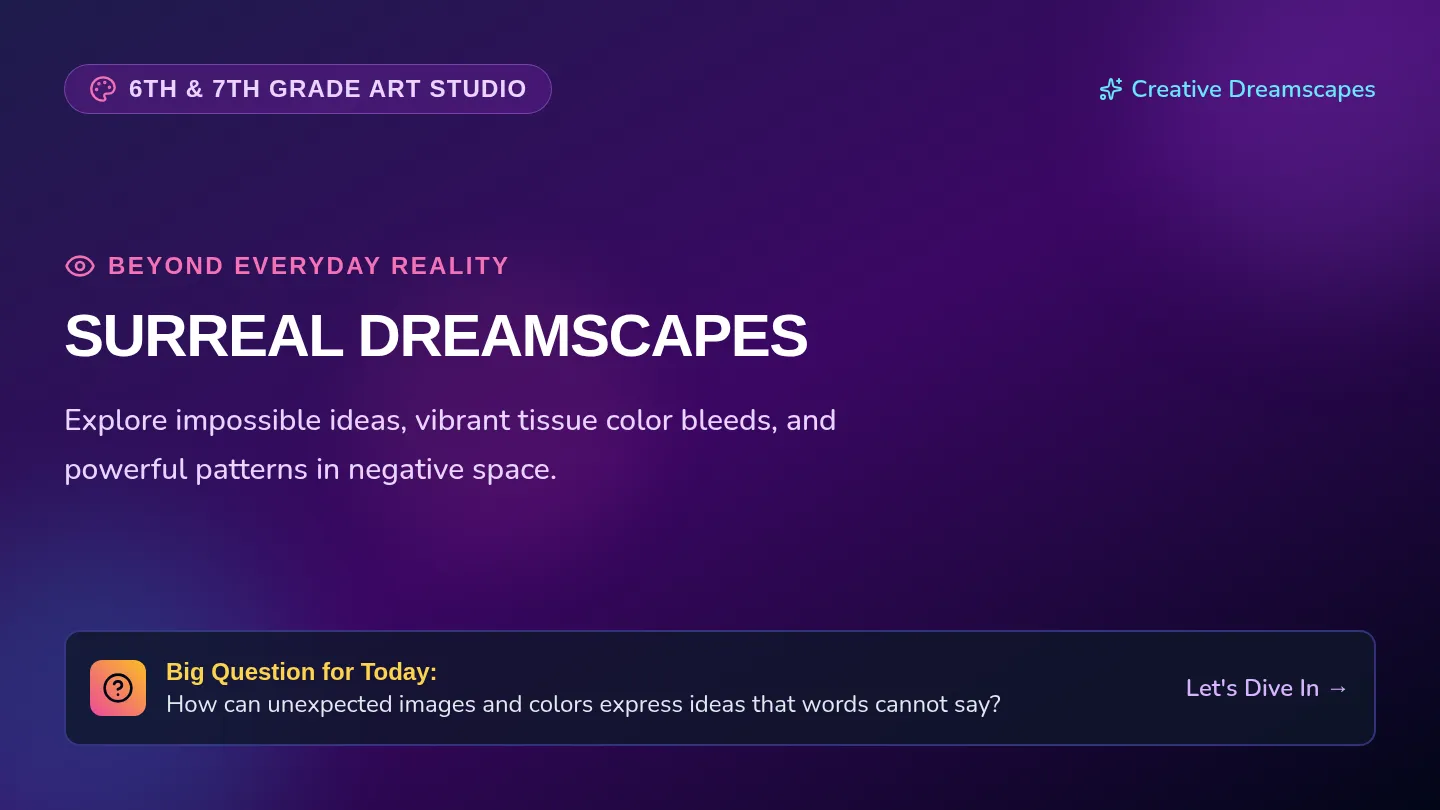Click the question about unexpected images and colors

pyautogui.click(x=583, y=704)
